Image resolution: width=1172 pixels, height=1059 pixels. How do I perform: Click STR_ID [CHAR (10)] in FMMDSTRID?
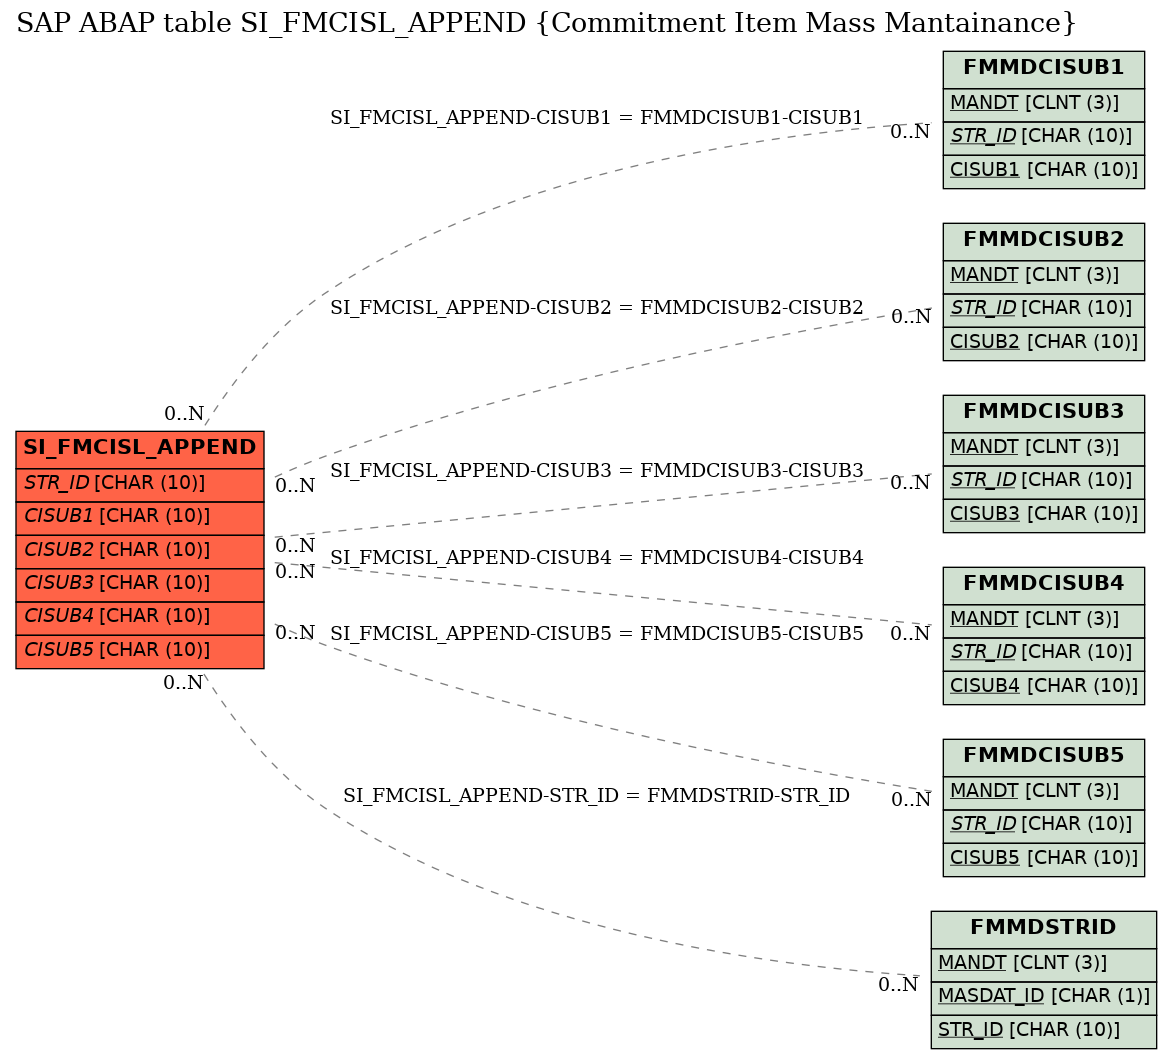(1043, 1031)
